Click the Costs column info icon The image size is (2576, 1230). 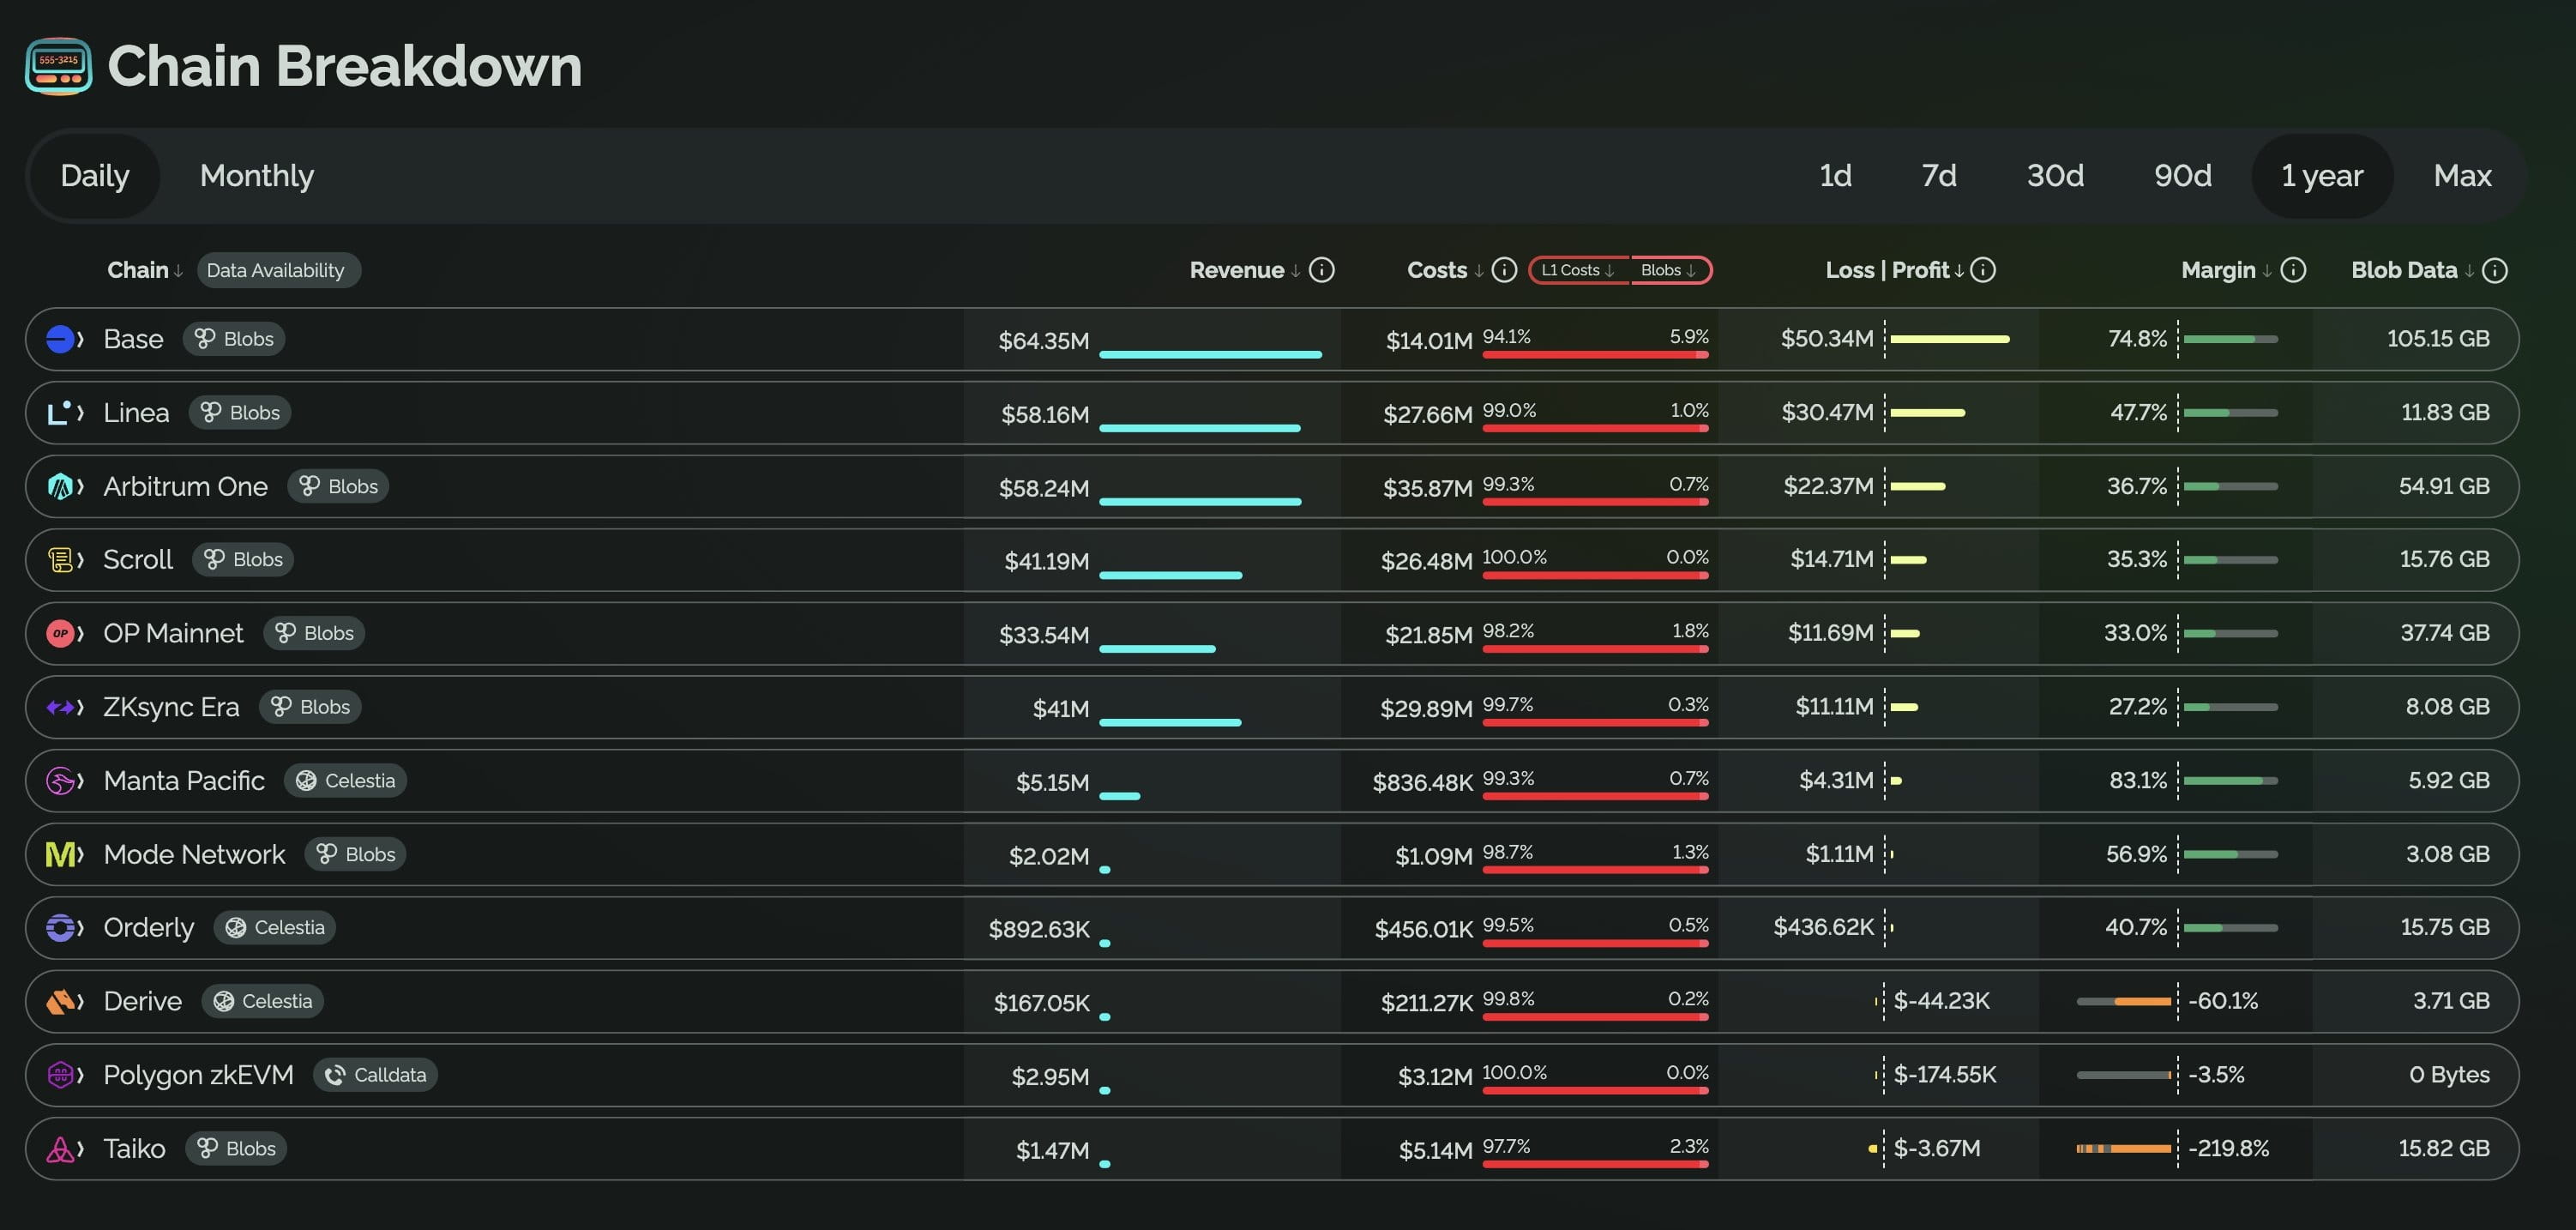(1504, 270)
